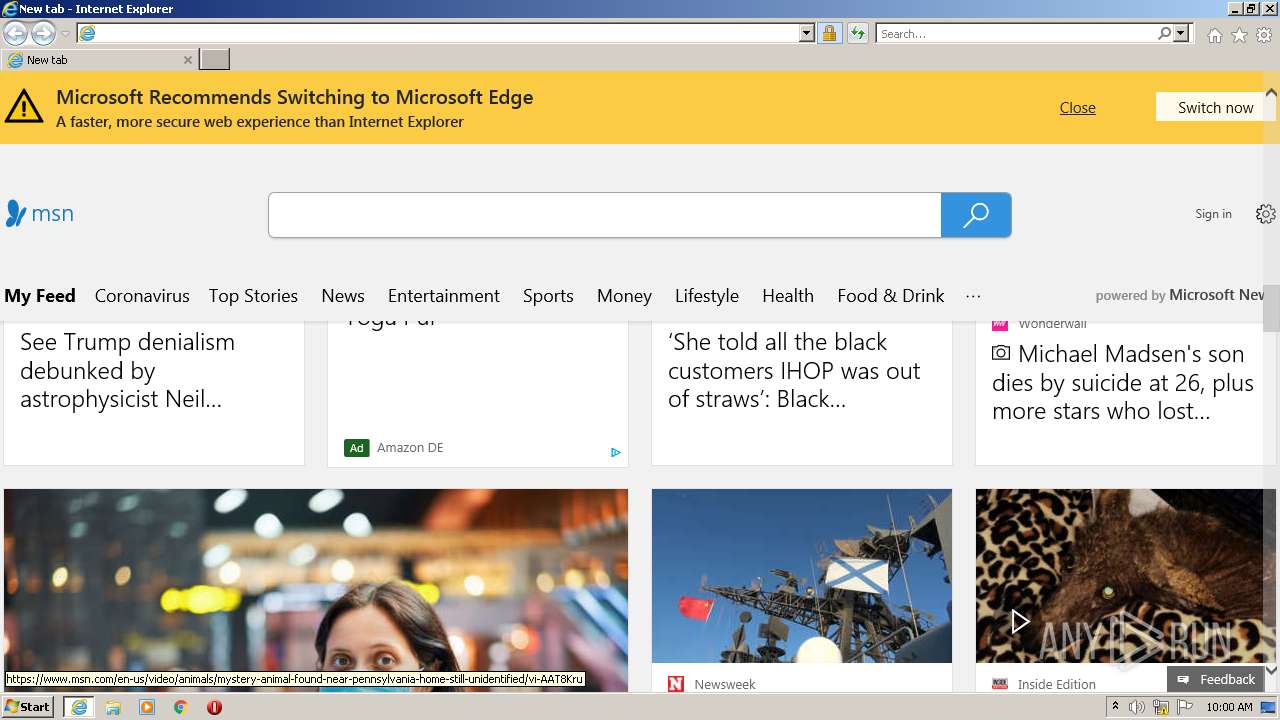Open the IE Tools gear icon
Image resolution: width=1280 pixels, height=720 pixels.
[x=1264, y=35]
